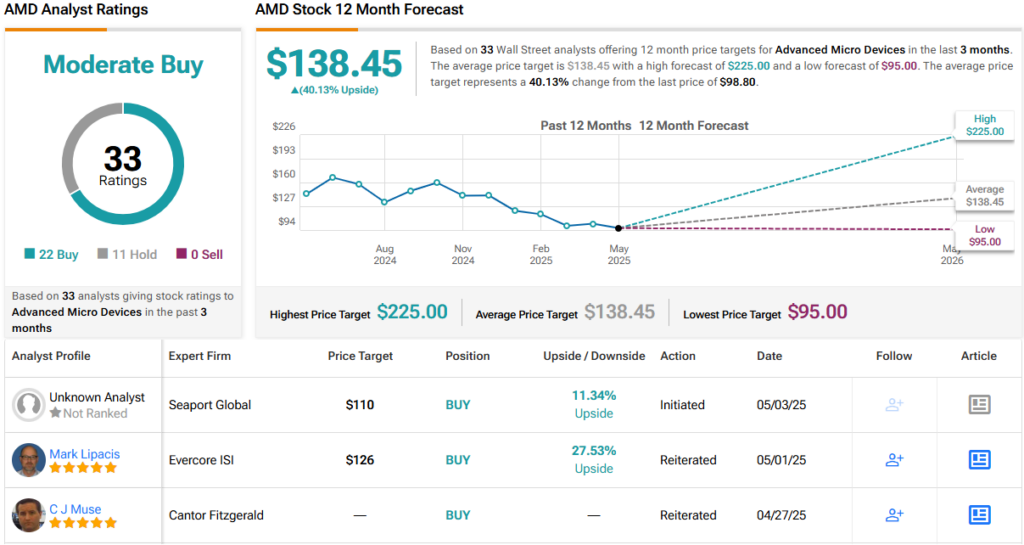Click the May 2025 black chart point
The image size is (1024, 545).
click(x=618, y=228)
